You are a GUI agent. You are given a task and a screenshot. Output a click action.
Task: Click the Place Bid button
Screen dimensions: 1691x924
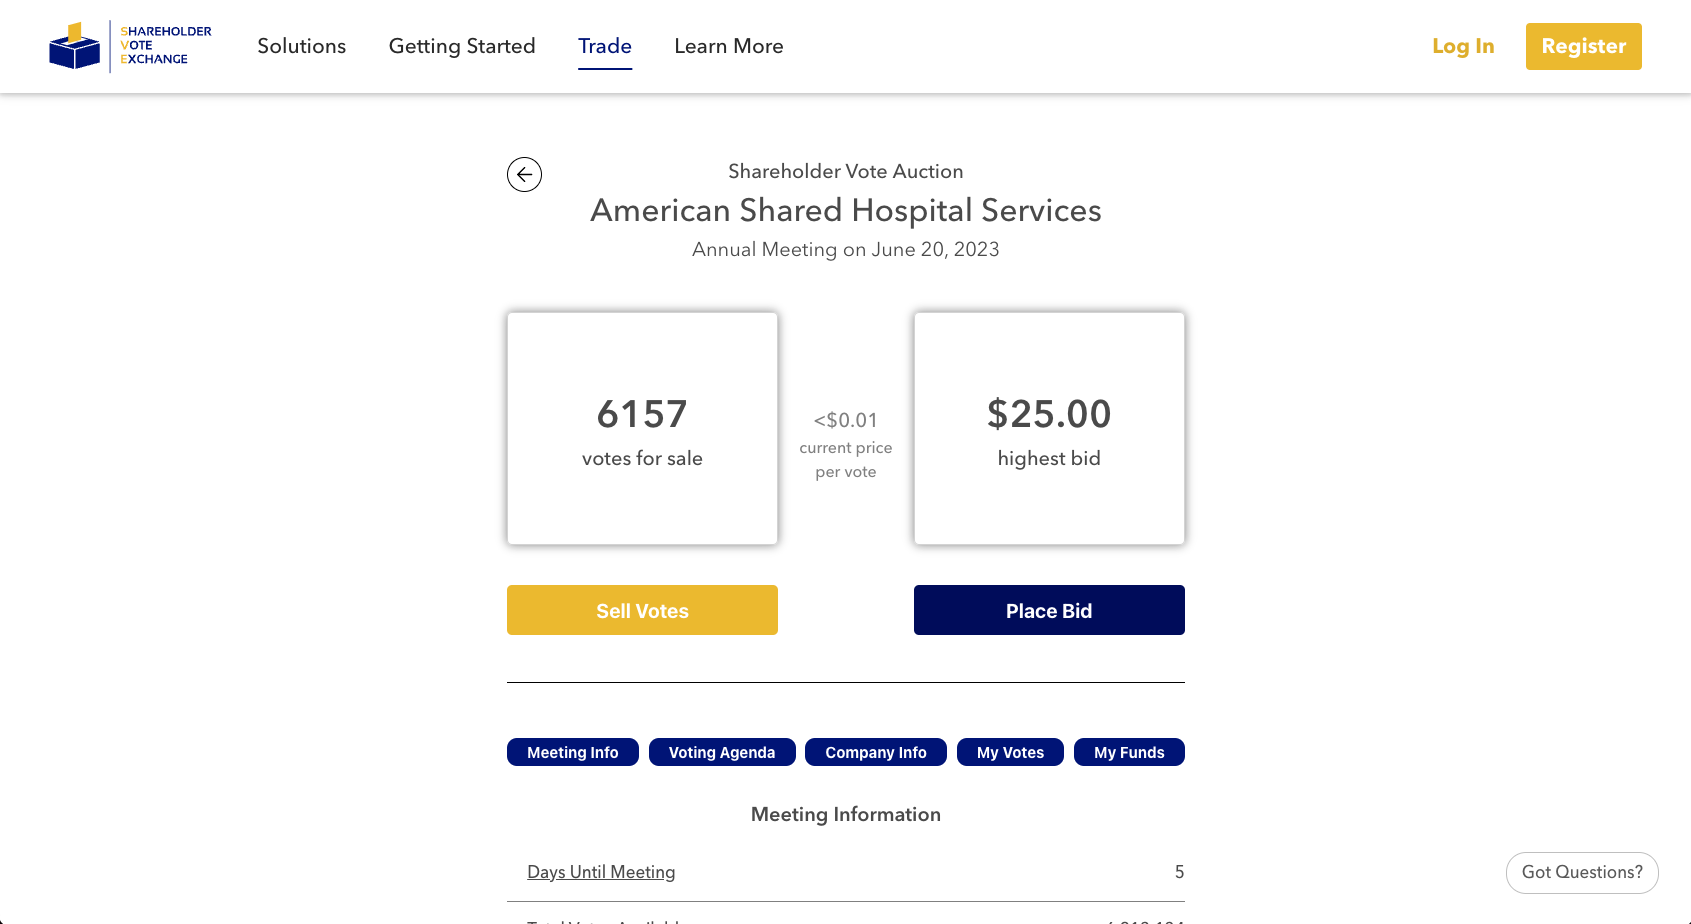pos(1049,610)
